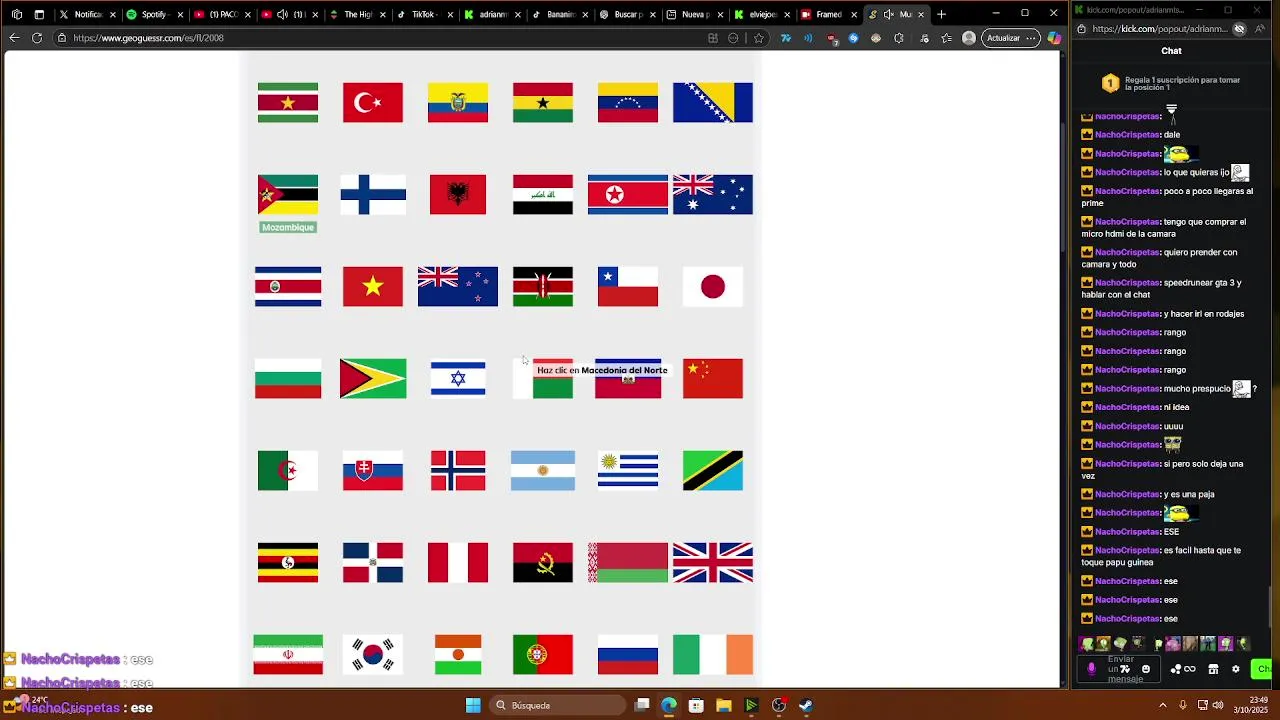
Task: Click the green Chat send button
Action: coord(1263,669)
